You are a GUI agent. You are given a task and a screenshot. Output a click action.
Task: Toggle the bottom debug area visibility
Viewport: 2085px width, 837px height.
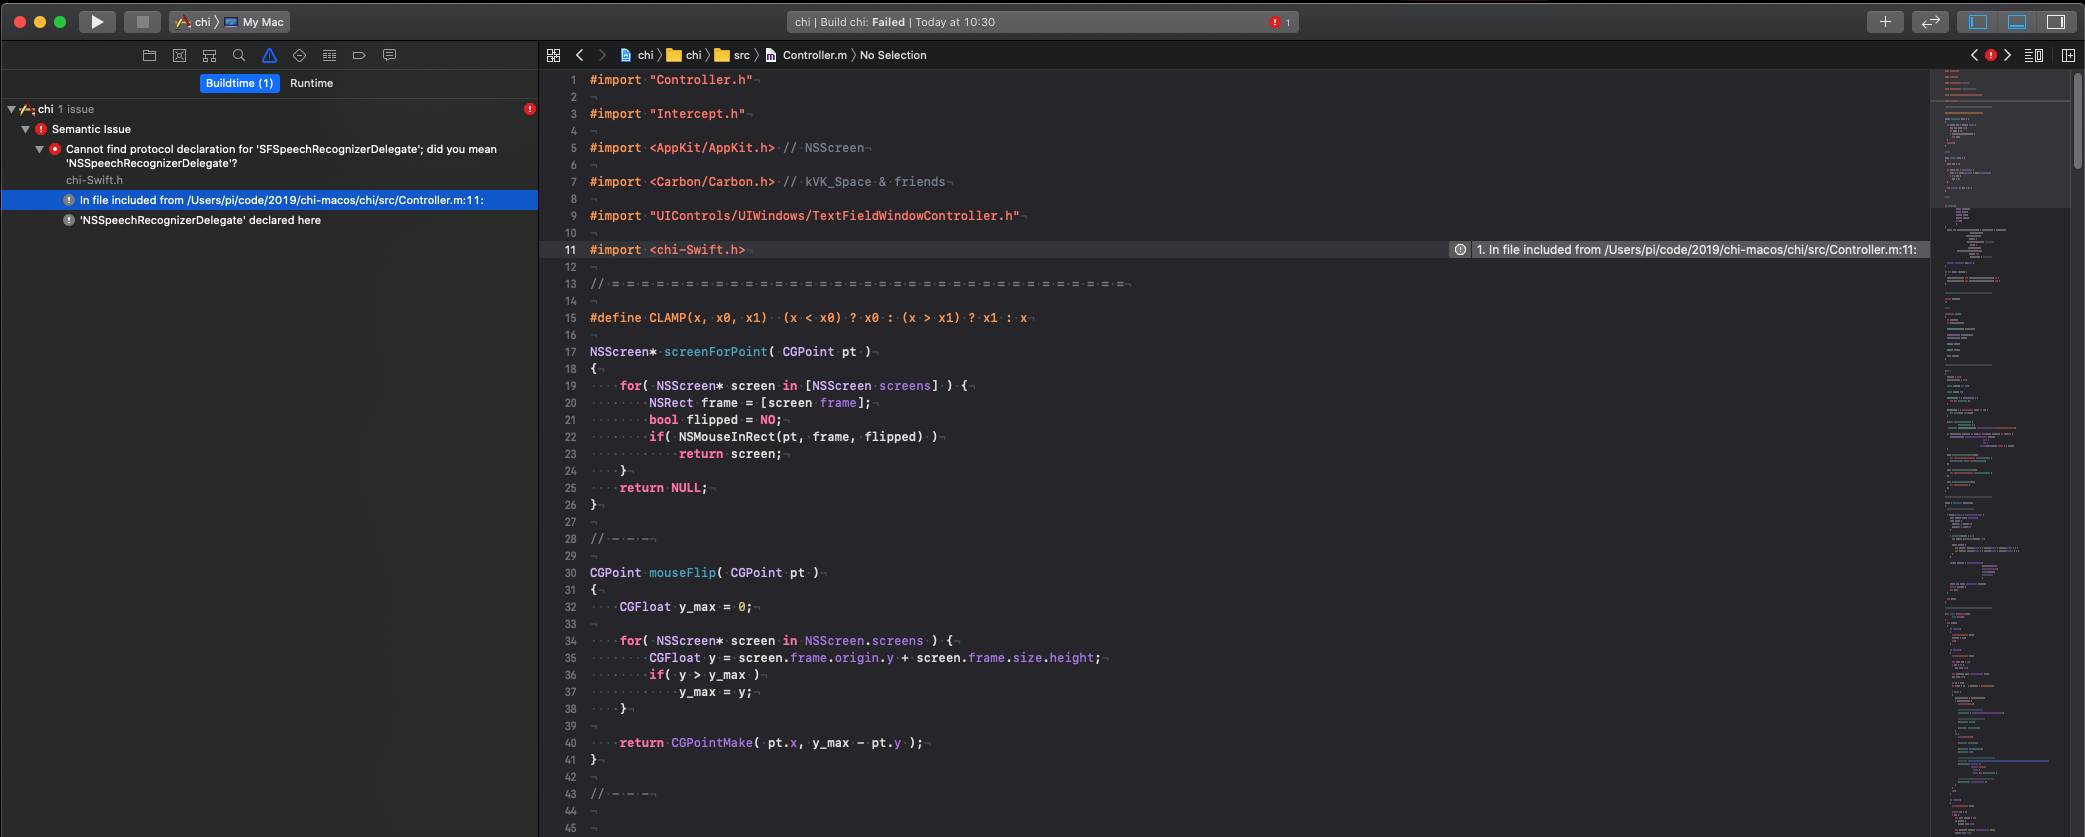pos(2017,22)
